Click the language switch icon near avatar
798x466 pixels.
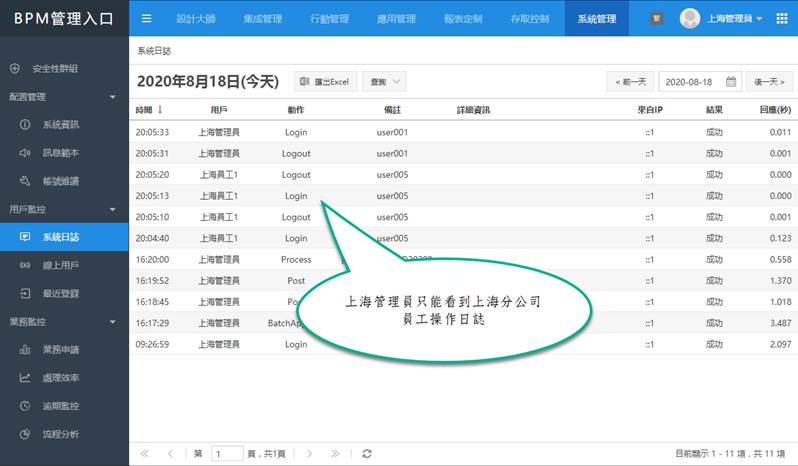657,19
